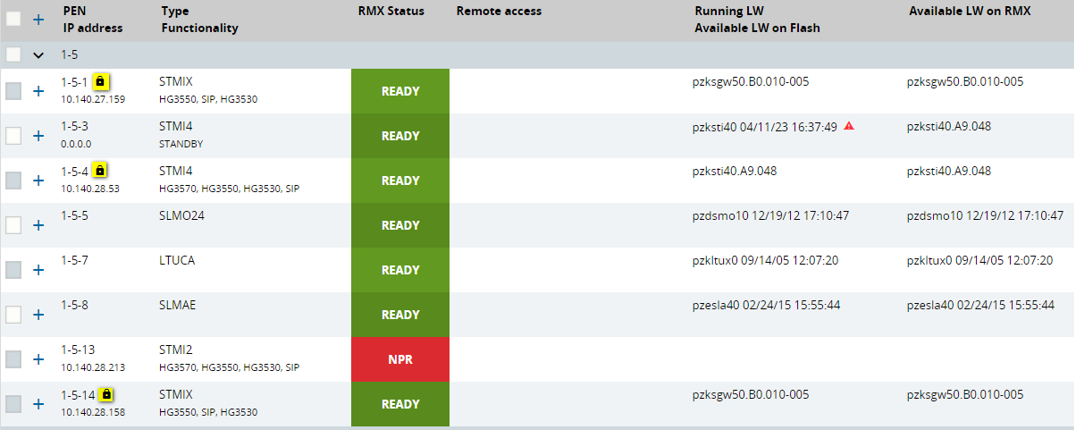
Task: Click running LW pzksti40 04/11/23 16:37:49
Action: point(765,127)
